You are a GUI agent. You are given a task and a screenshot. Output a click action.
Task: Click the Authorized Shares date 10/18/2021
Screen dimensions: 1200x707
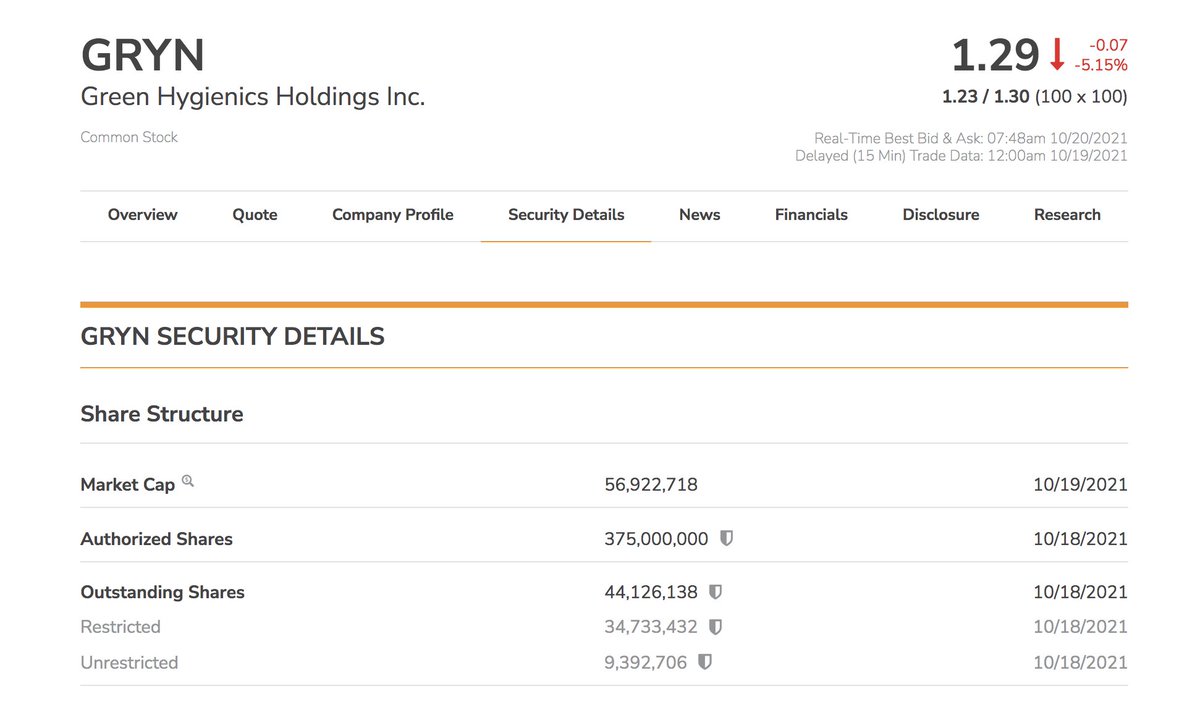[x=1080, y=539]
